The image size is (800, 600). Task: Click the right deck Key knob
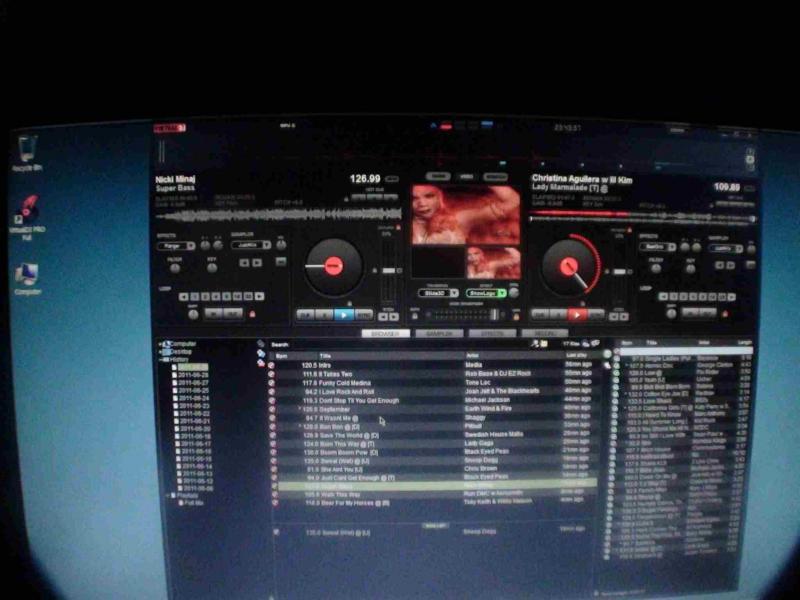[690, 269]
